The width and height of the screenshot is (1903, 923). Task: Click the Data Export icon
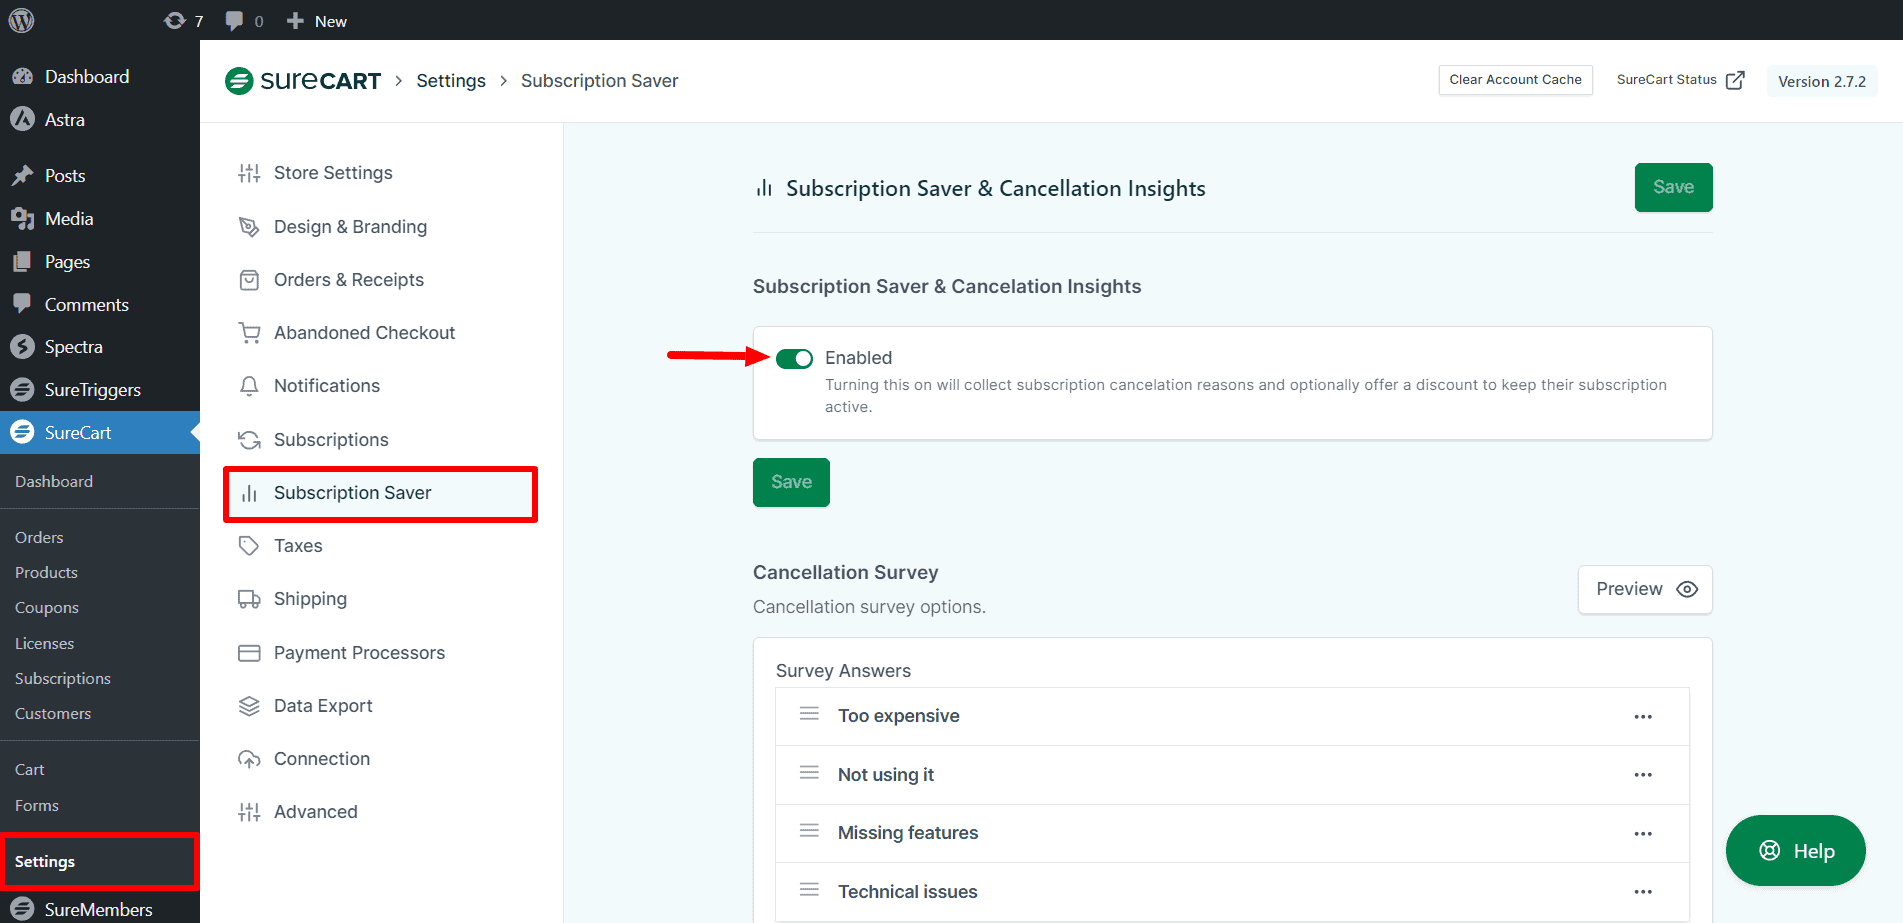249,705
